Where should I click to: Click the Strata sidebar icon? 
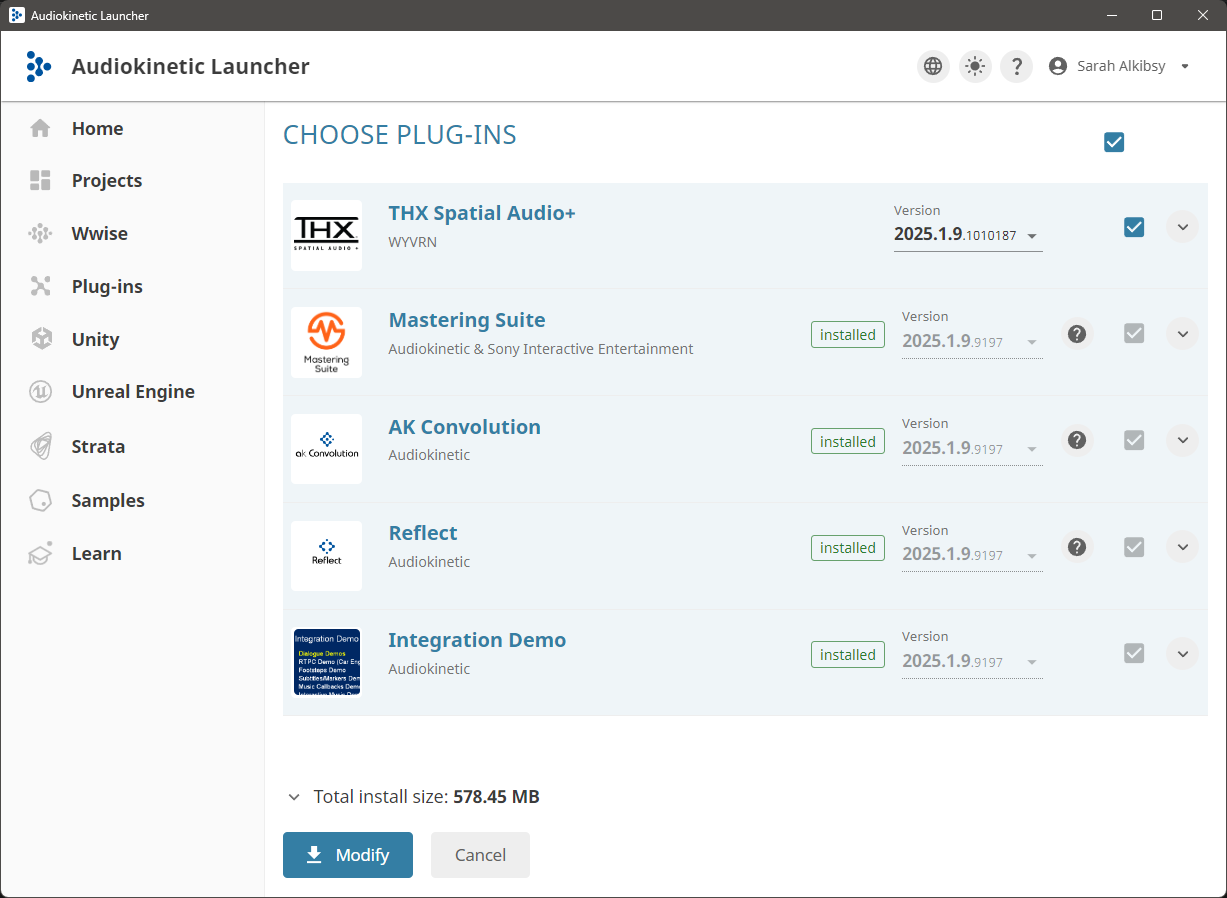click(40, 446)
